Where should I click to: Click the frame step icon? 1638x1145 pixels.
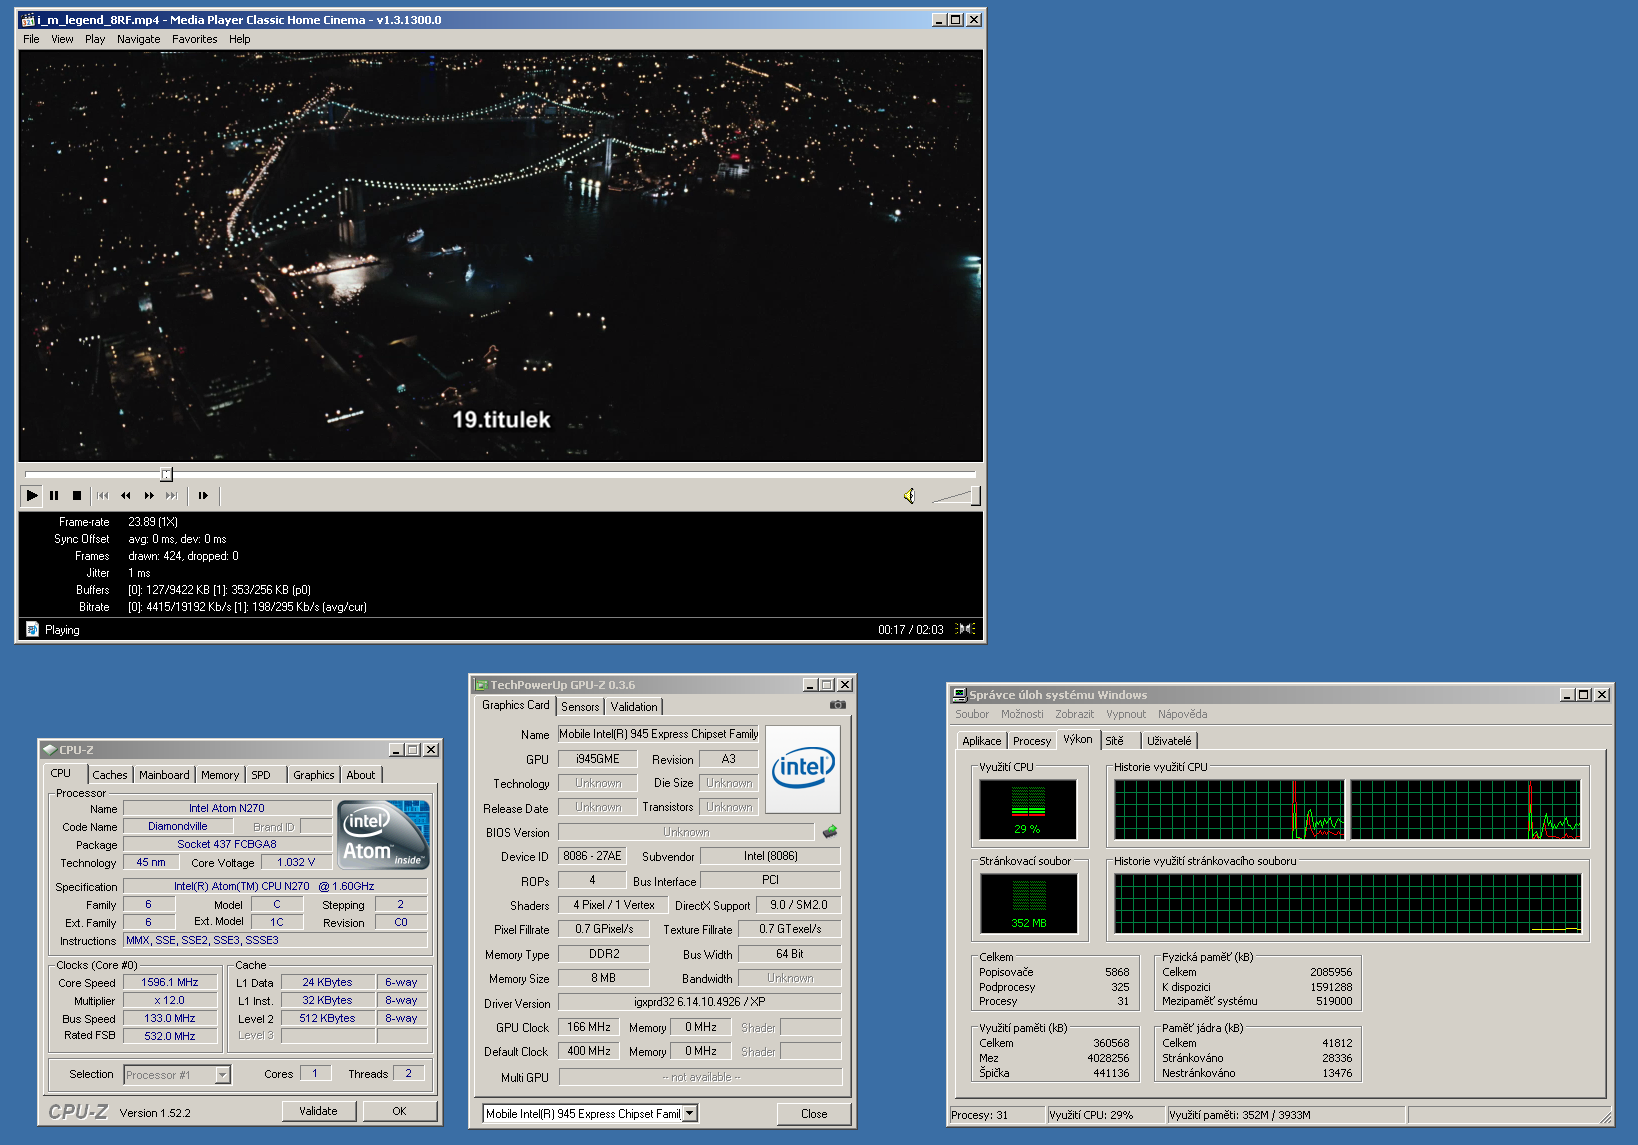click(x=203, y=495)
